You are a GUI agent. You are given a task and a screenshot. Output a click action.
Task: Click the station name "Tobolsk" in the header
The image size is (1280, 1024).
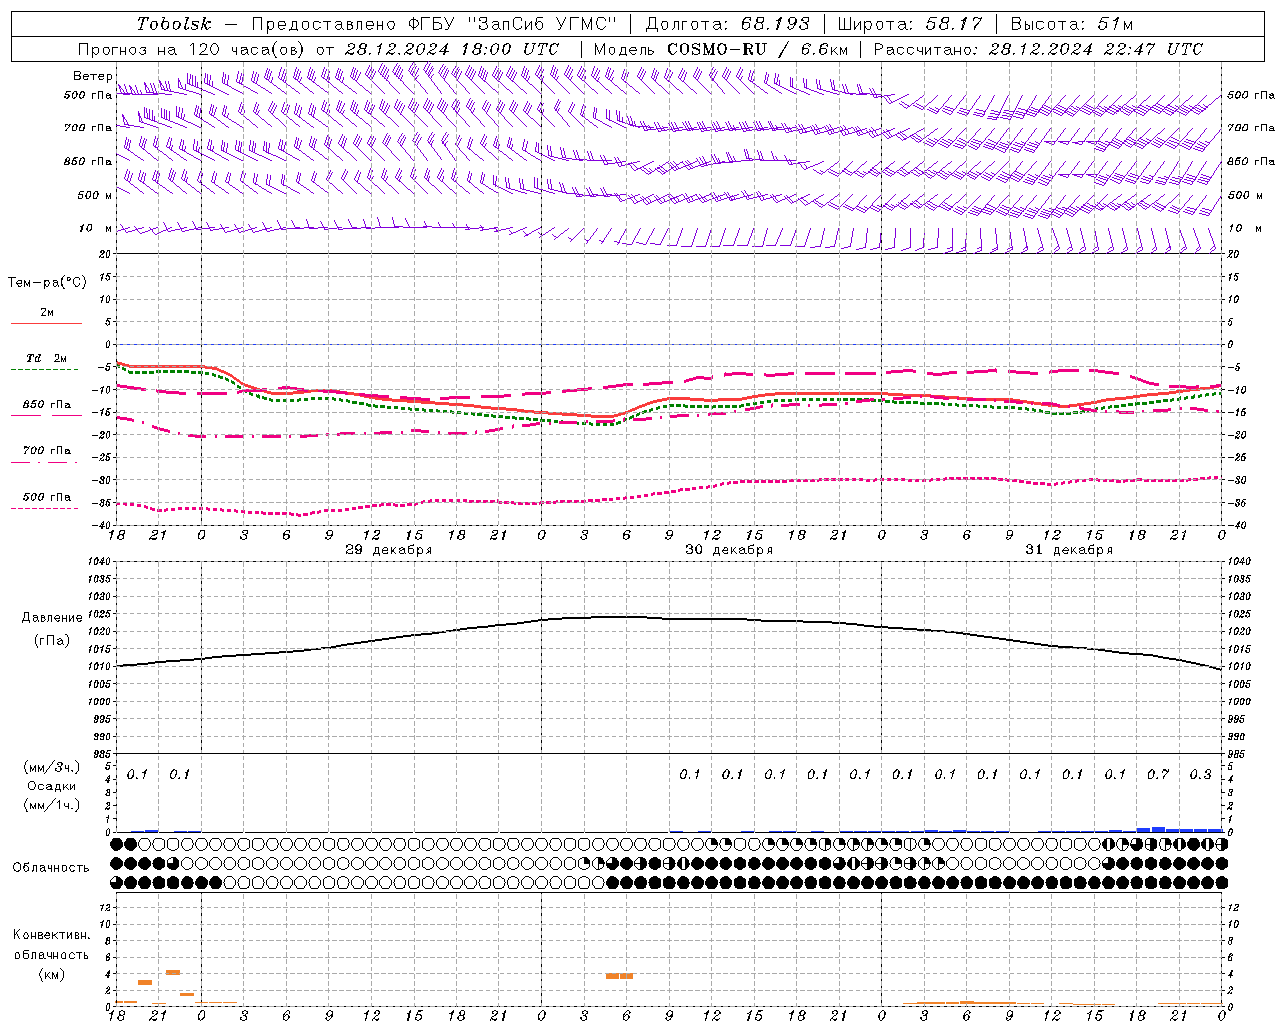click(175, 24)
